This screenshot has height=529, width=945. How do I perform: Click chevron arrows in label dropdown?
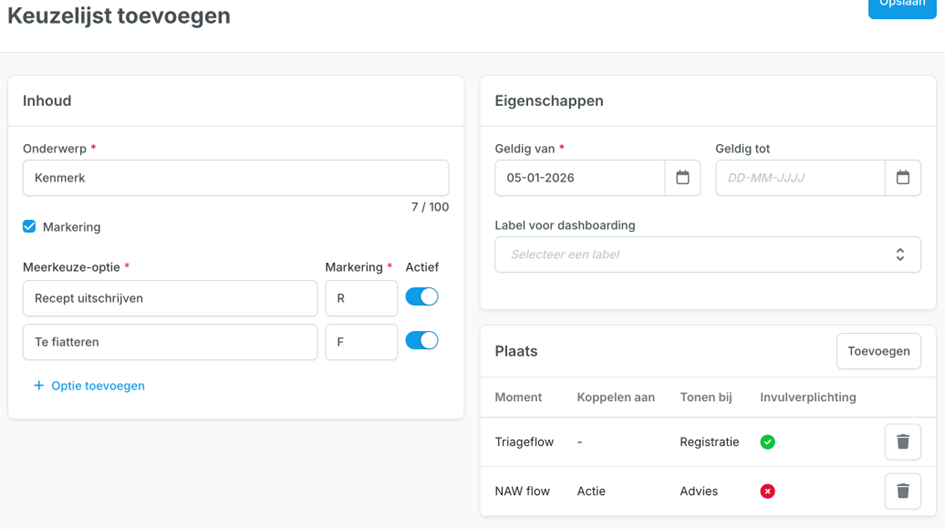tap(900, 255)
